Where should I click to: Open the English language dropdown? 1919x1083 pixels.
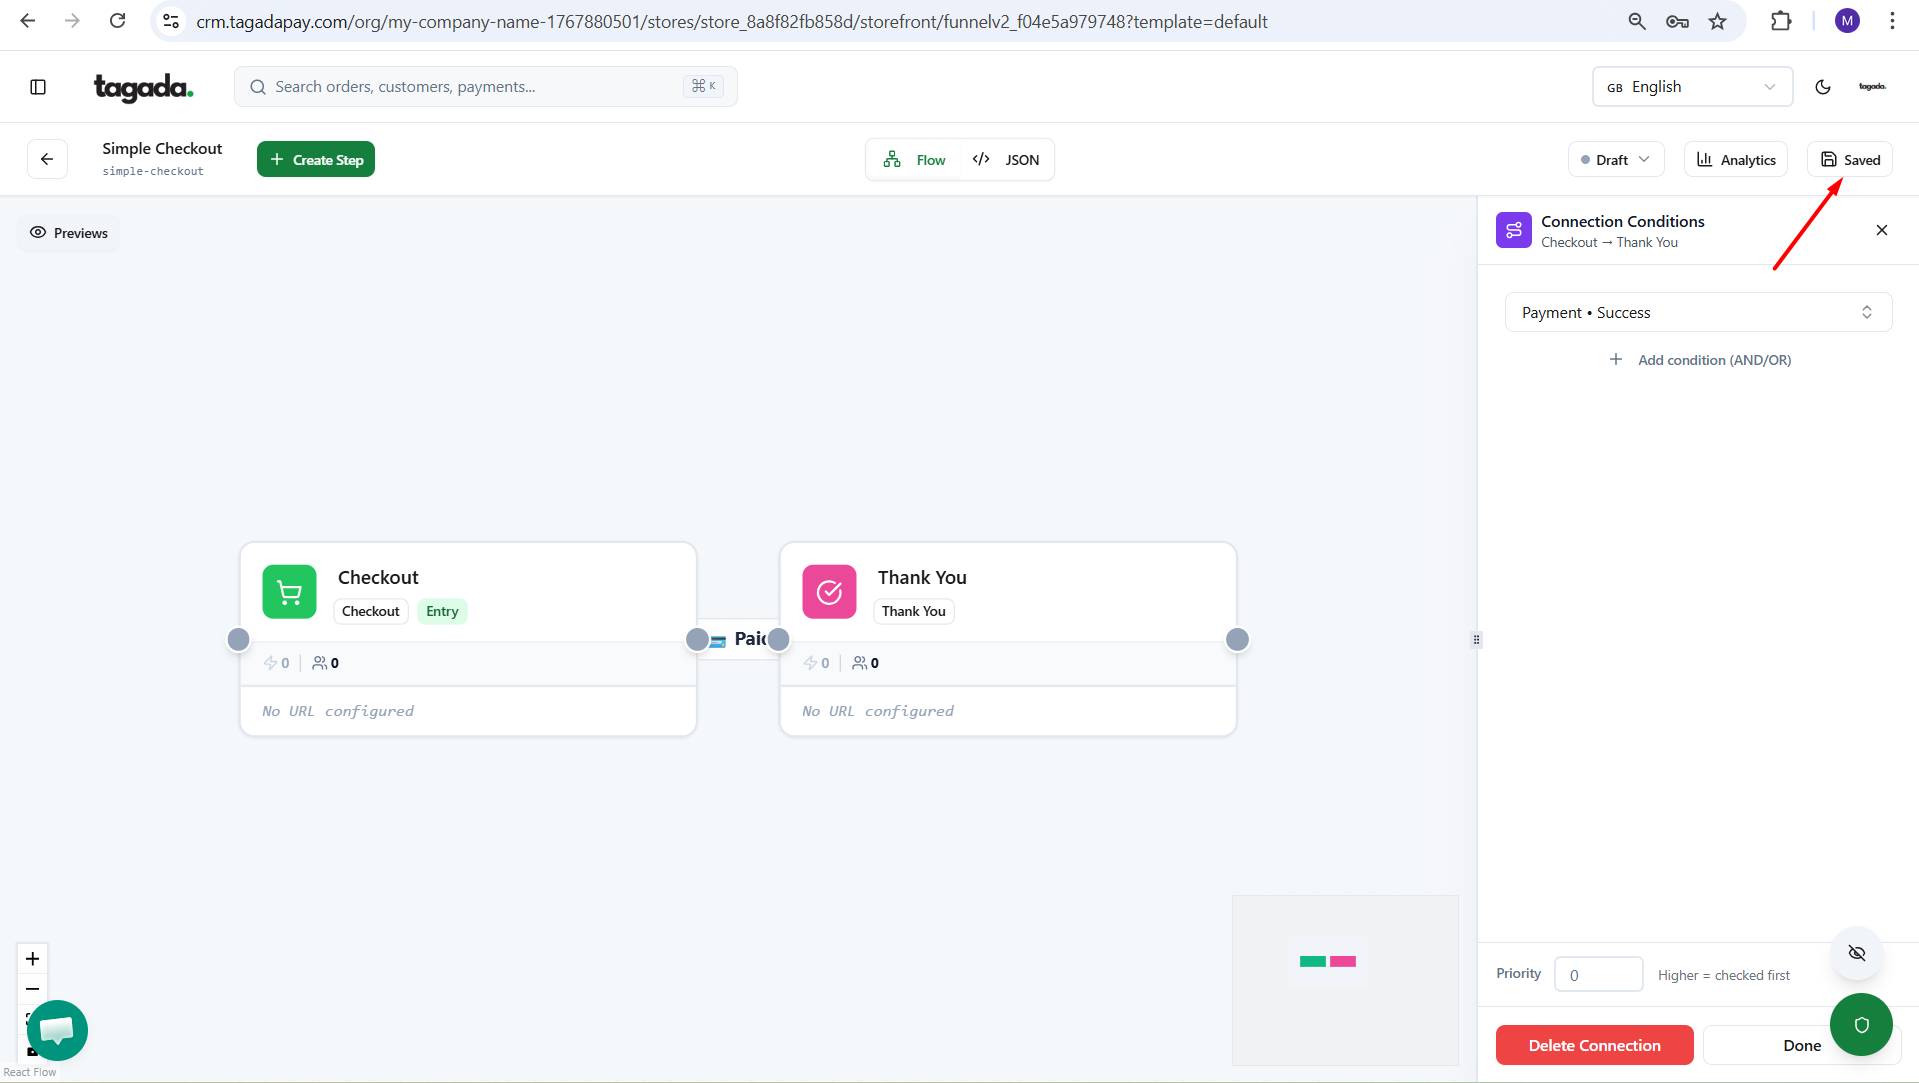(x=1691, y=87)
